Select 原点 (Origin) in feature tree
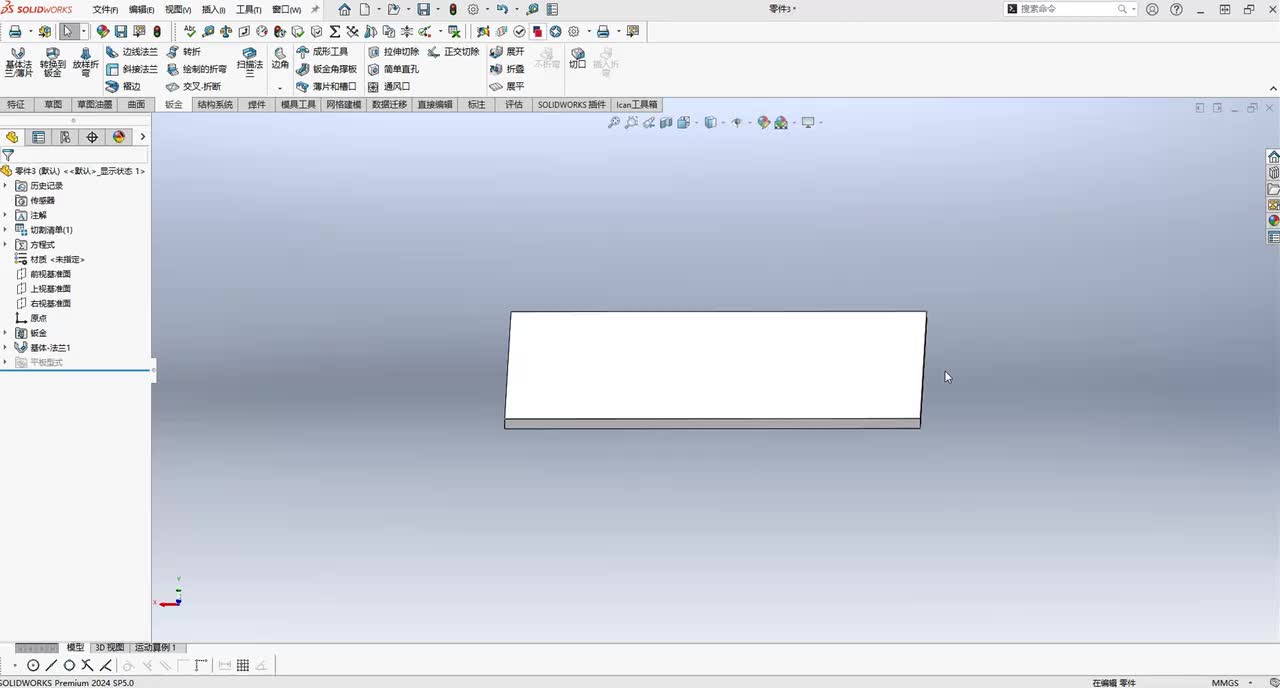This screenshot has height=688, width=1280. click(x=31, y=318)
